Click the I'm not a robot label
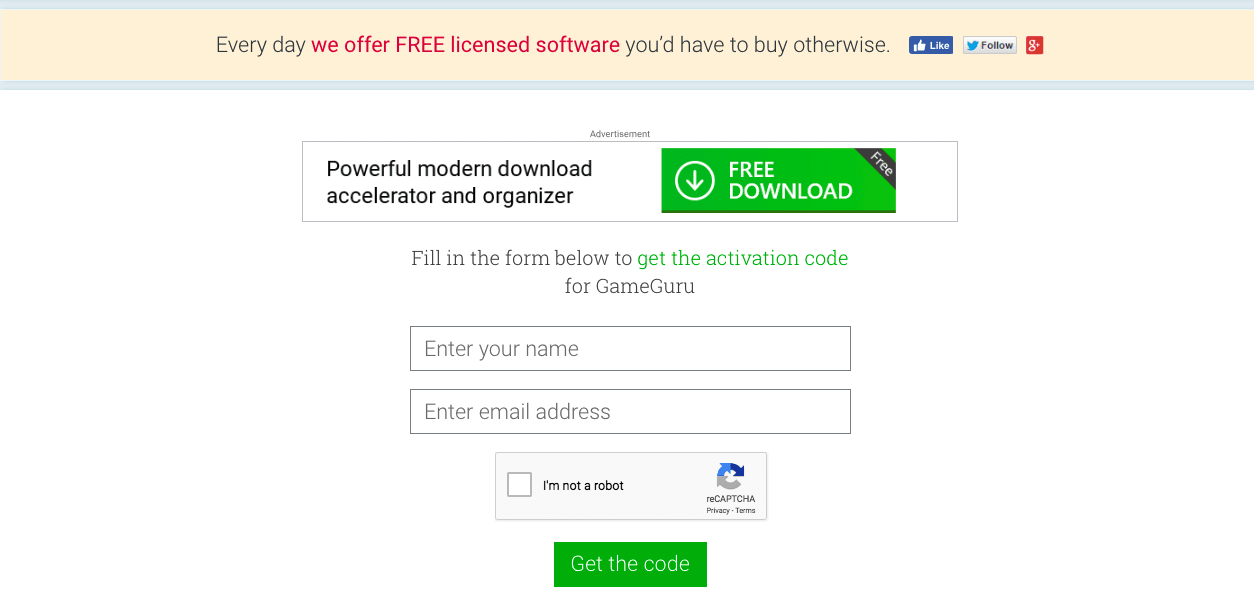Screen dimensions: 1254x605 point(583,486)
